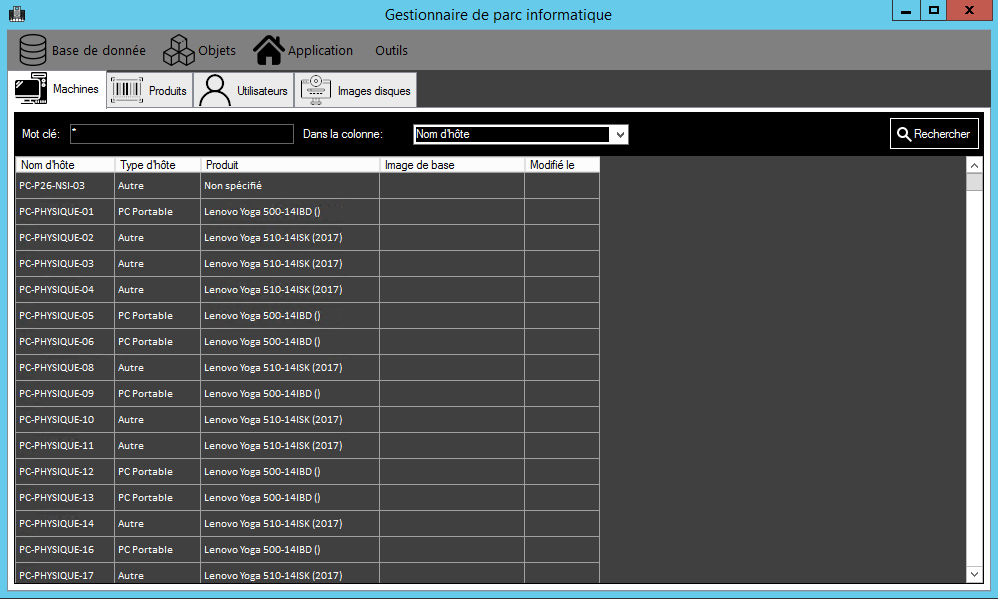
Task: Click the Objets cubes icon
Action: point(179,50)
